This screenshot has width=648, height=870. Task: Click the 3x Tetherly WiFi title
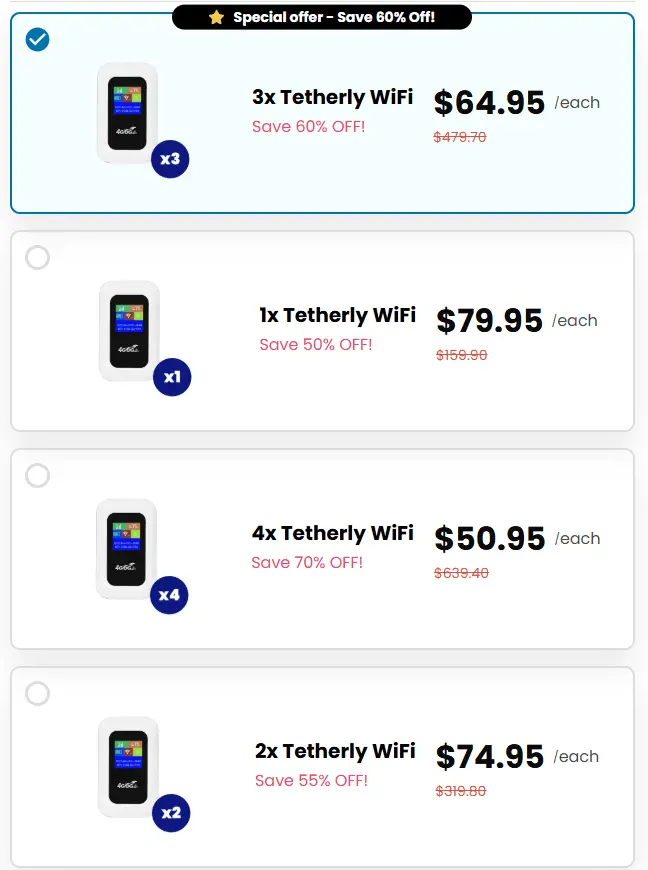pos(333,97)
